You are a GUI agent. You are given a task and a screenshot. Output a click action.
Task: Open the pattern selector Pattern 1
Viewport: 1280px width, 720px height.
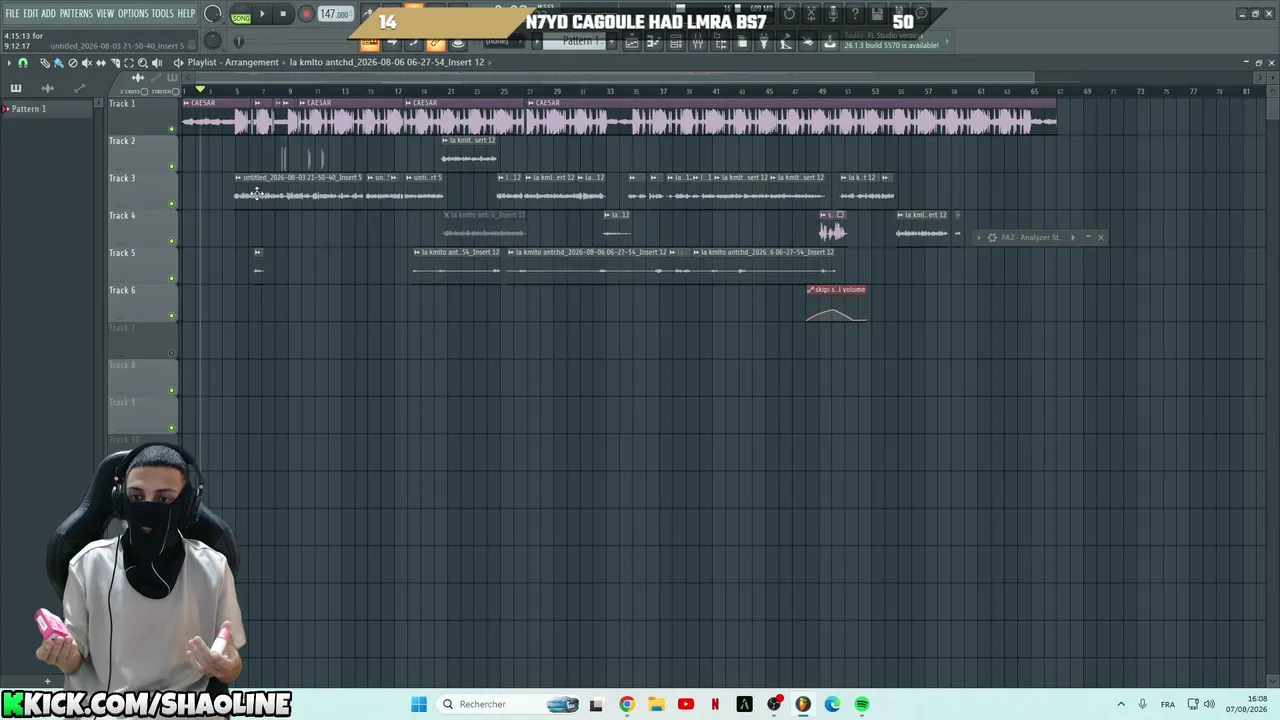580,41
